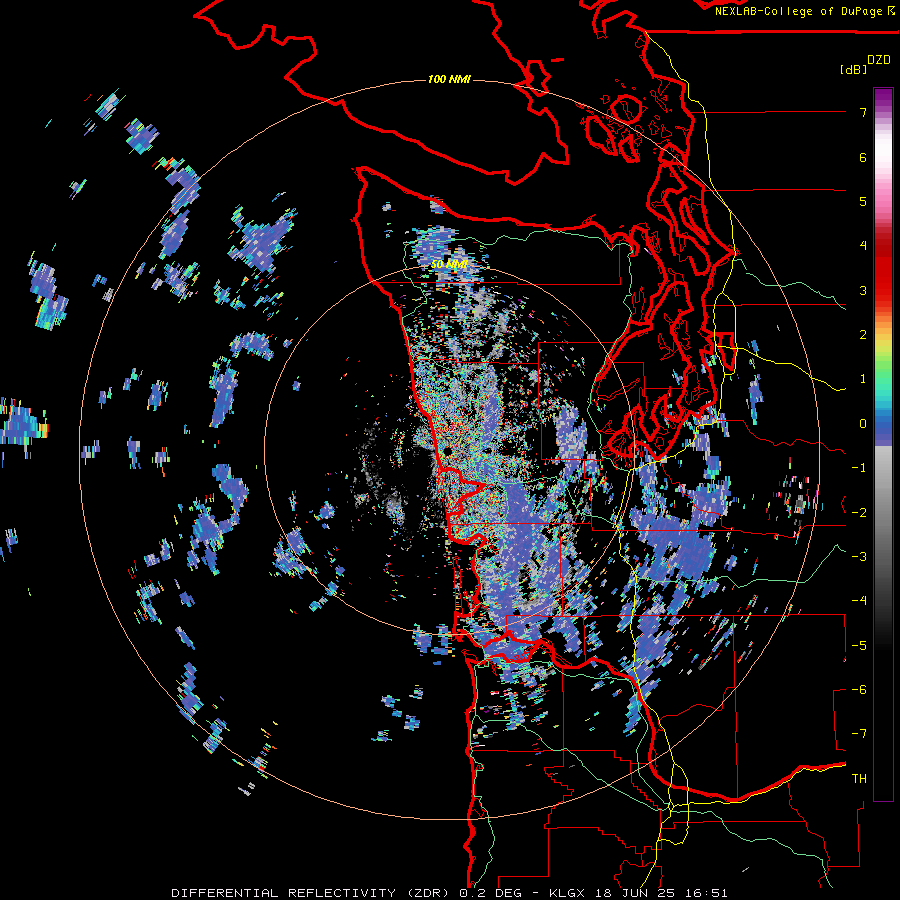Click the 6 dB scale tick label
This screenshot has width=900, height=900.
click(863, 157)
